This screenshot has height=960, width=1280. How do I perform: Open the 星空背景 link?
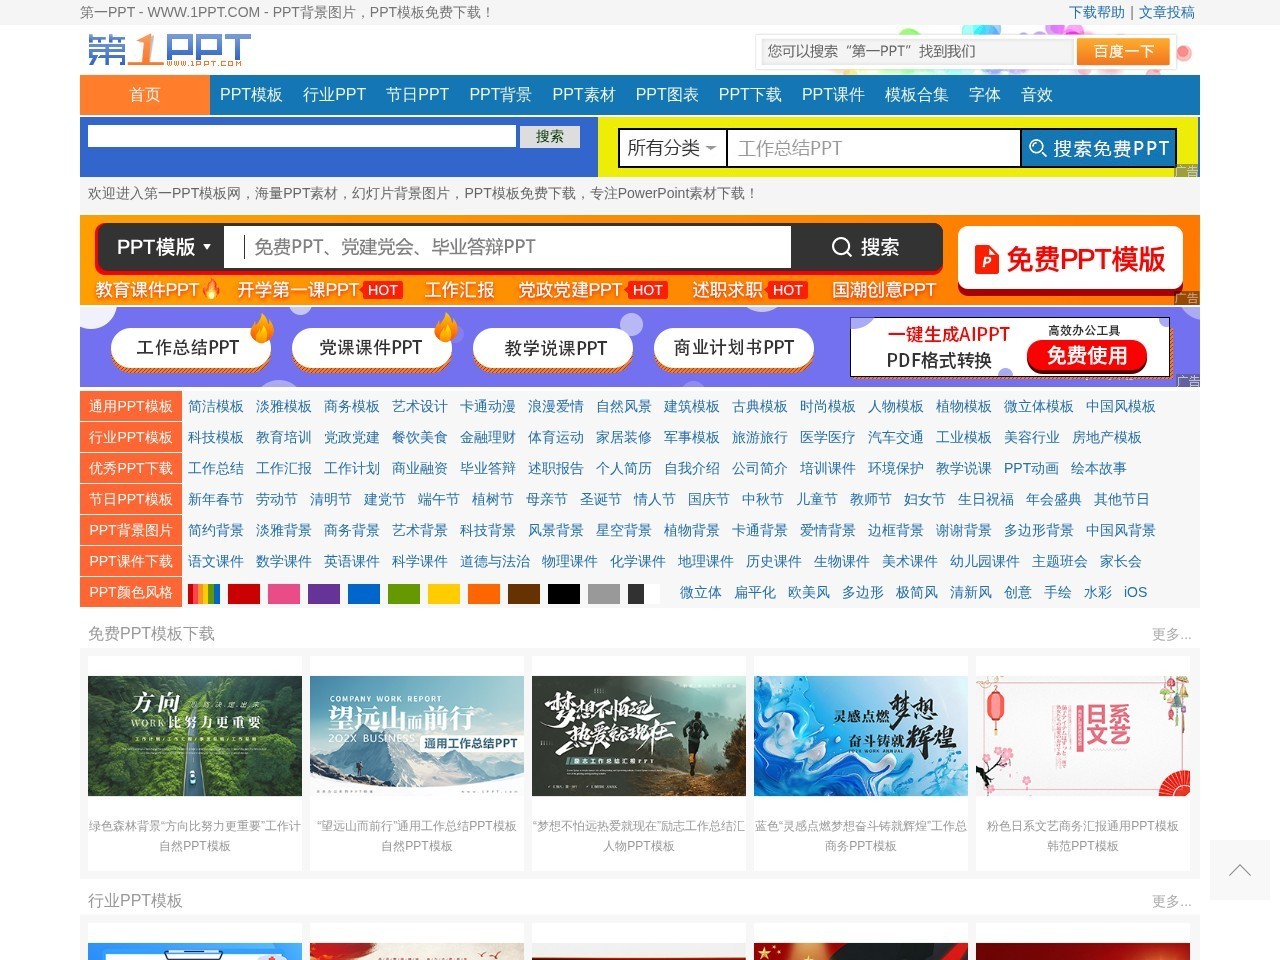(x=624, y=531)
